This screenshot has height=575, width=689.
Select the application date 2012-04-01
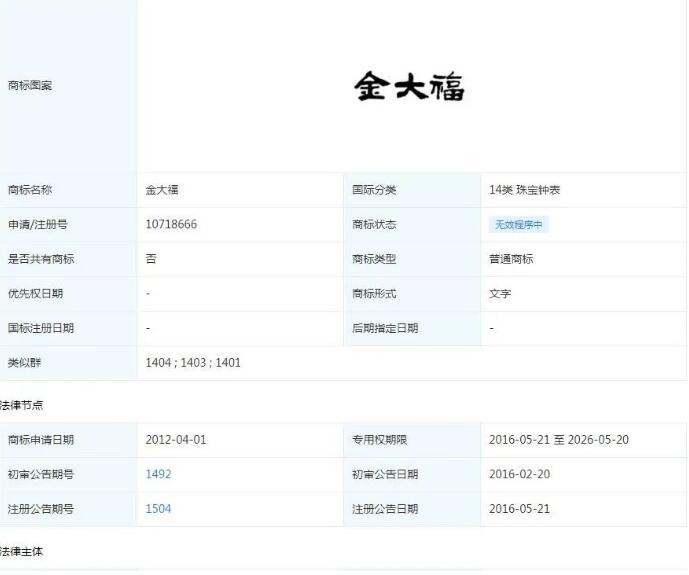(176, 440)
